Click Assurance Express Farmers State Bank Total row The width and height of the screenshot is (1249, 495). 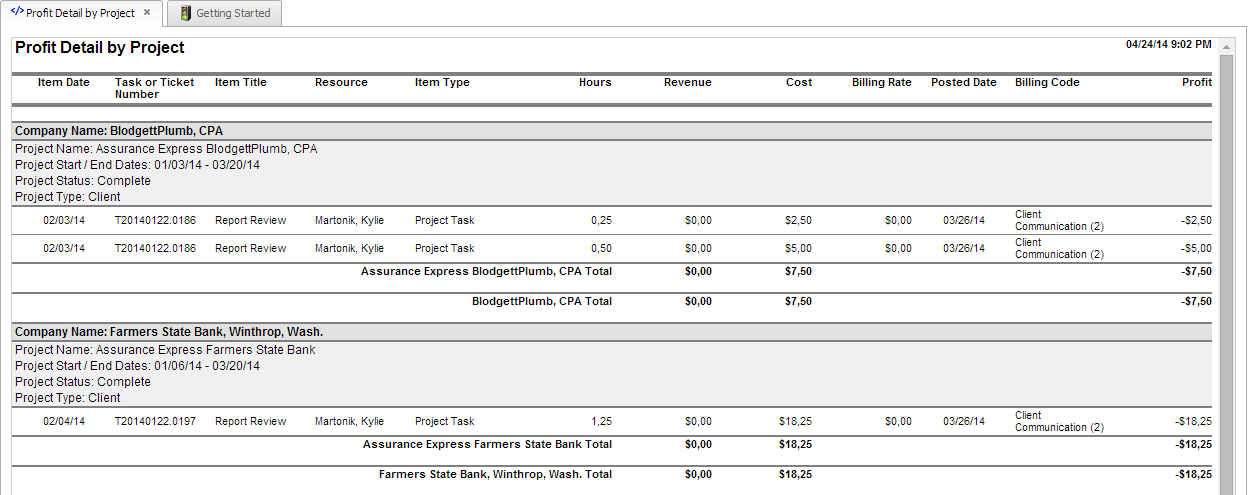point(487,445)
